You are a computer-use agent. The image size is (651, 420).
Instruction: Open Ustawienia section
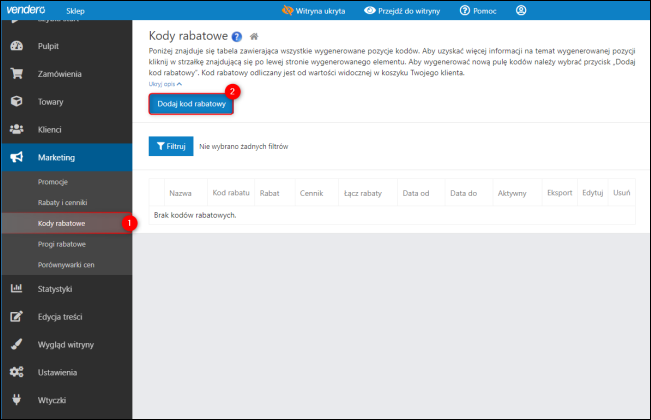(66, 372)
